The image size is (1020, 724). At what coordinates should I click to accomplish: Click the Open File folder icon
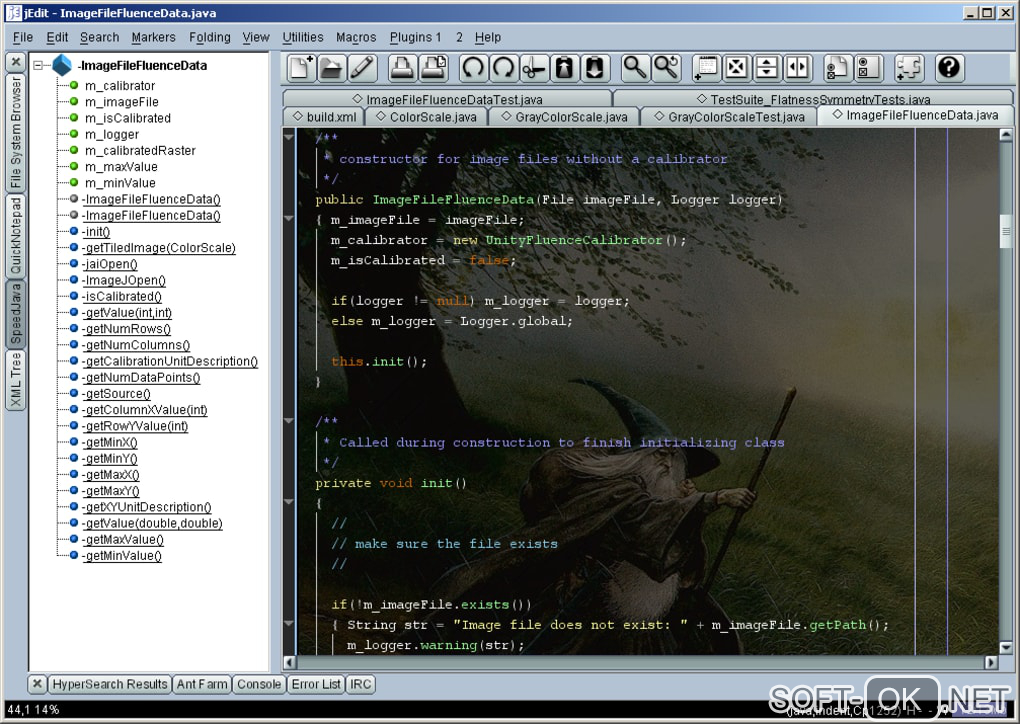click(331, 68)
